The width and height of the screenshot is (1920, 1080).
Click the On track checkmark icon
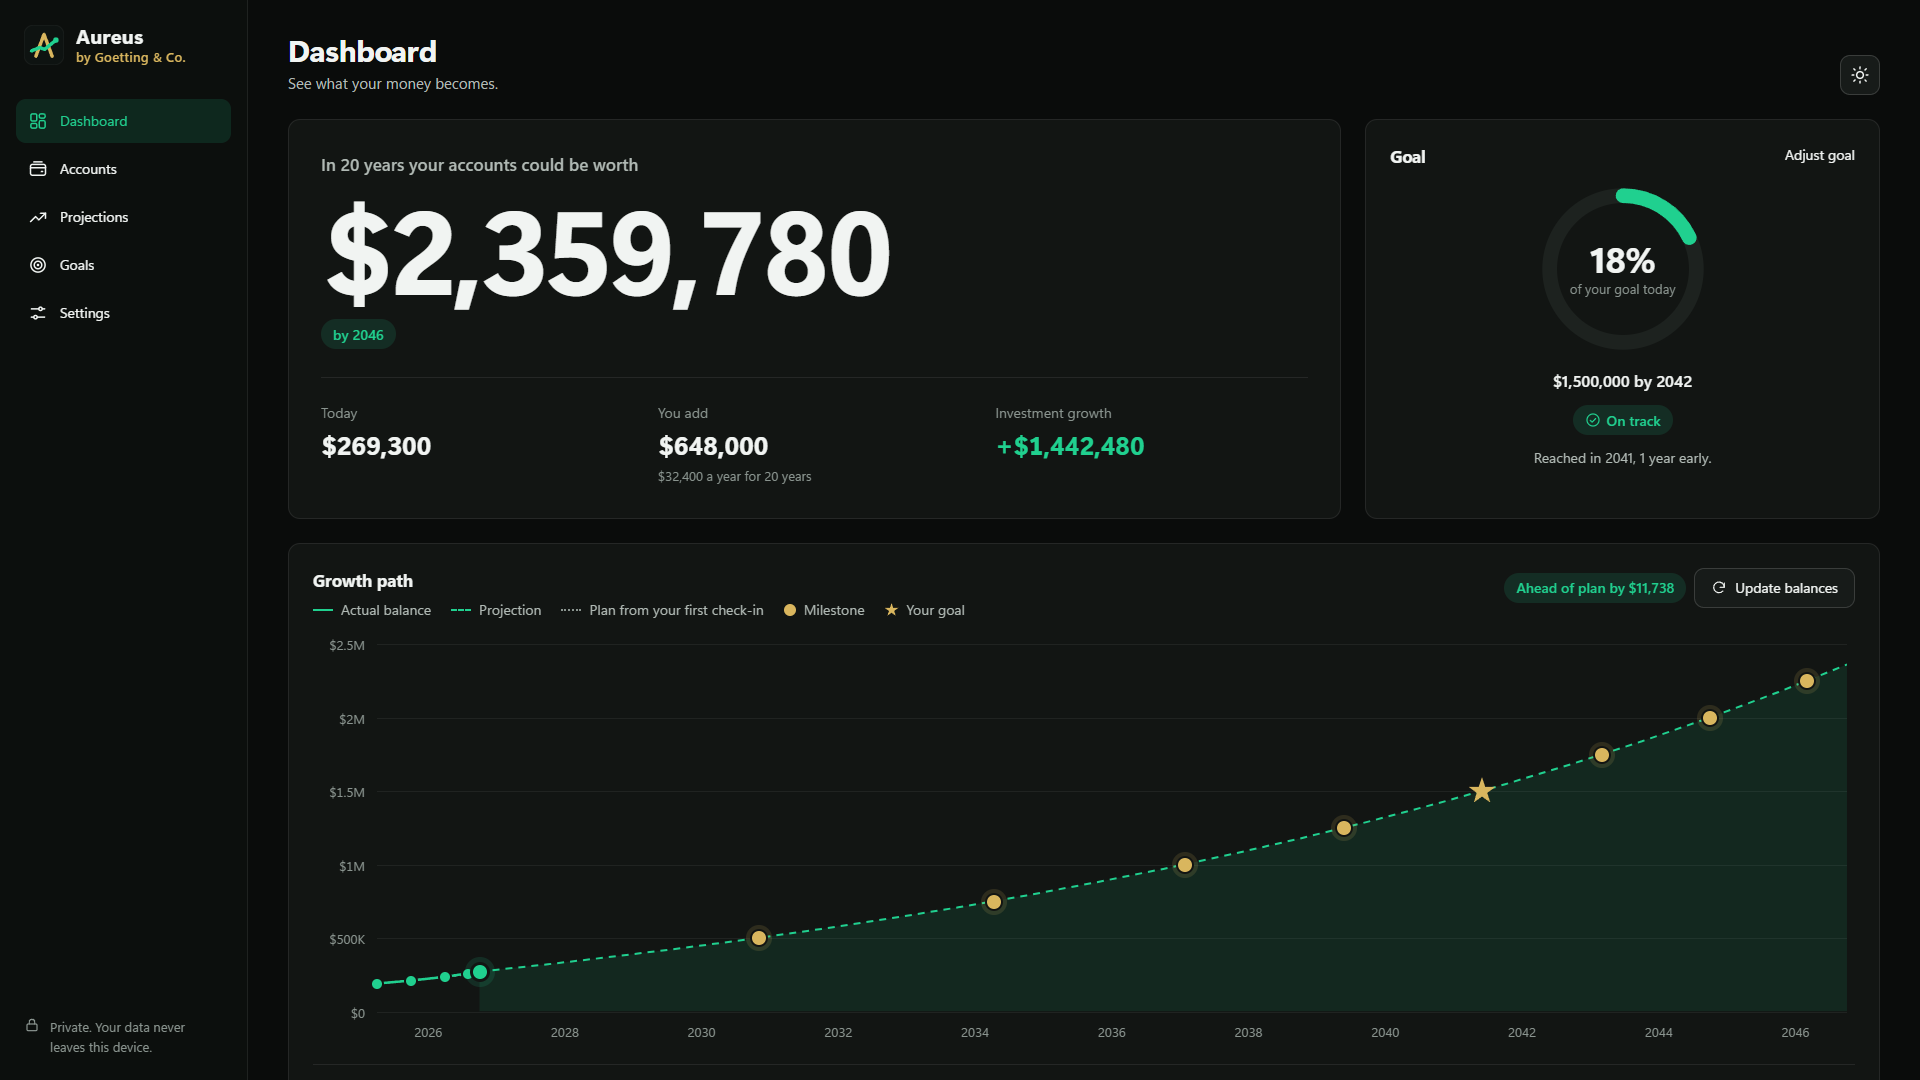[x=1592, y=421]
